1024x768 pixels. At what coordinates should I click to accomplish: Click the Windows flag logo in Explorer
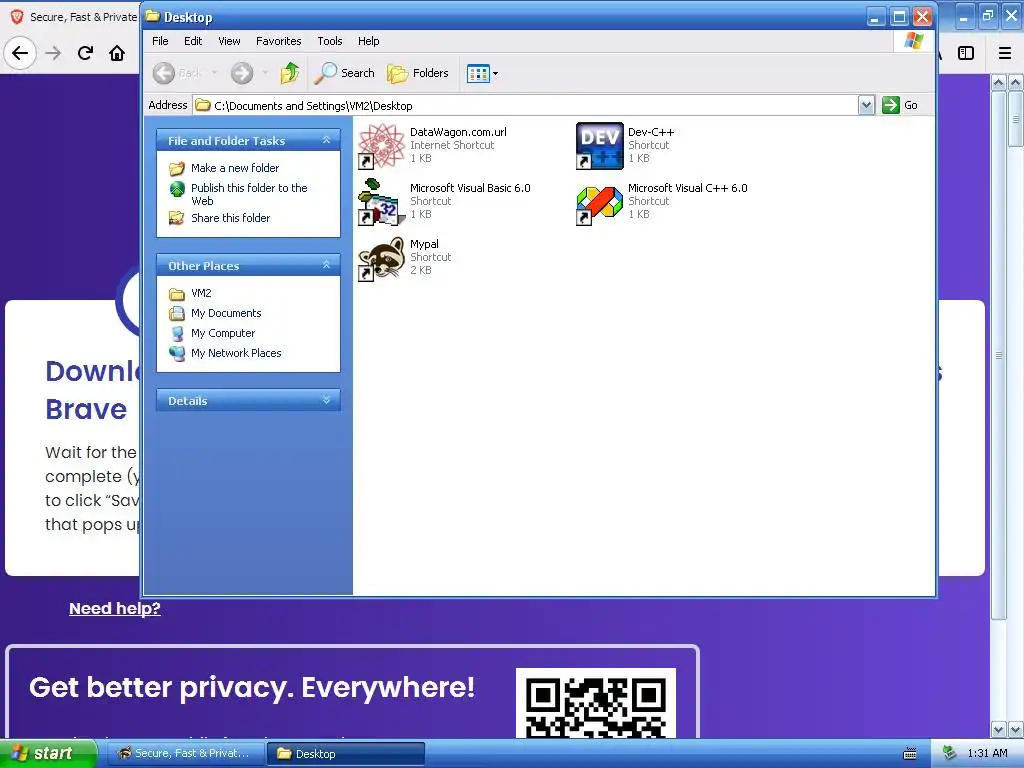pyautogui.click(x=914, y=41)
